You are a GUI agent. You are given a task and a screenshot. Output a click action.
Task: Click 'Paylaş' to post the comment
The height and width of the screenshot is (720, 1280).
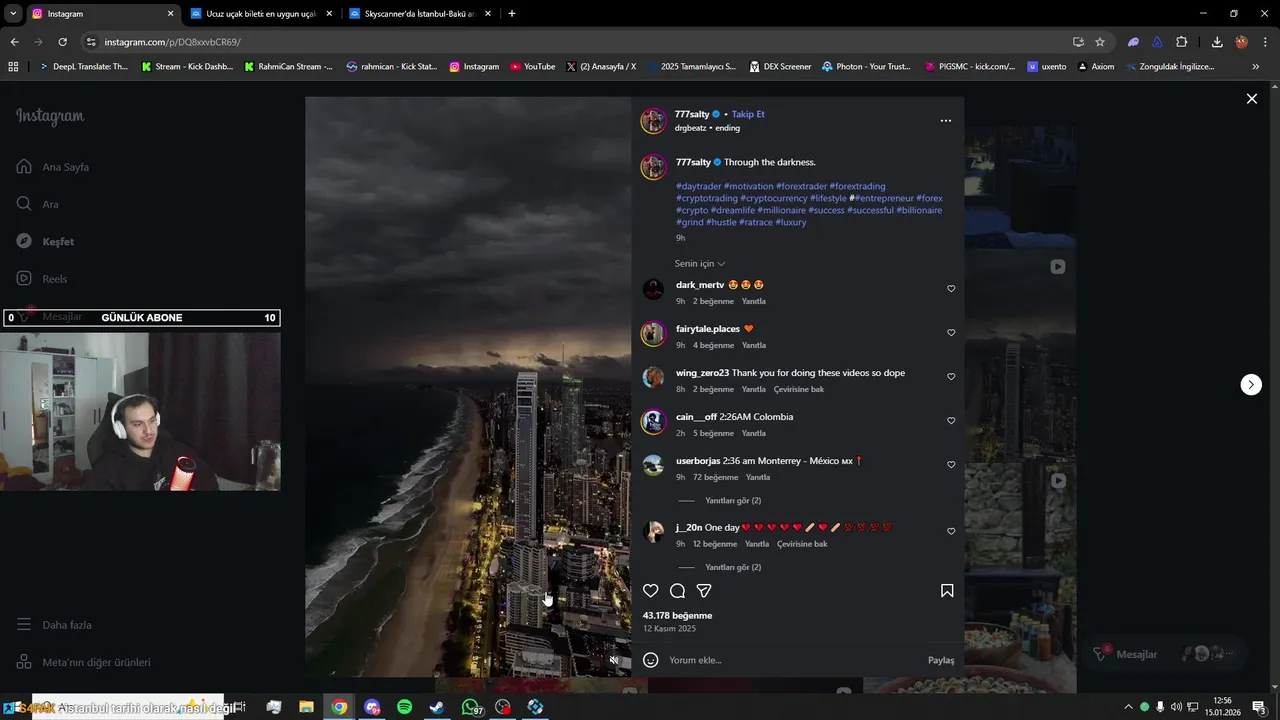point(941,661)
